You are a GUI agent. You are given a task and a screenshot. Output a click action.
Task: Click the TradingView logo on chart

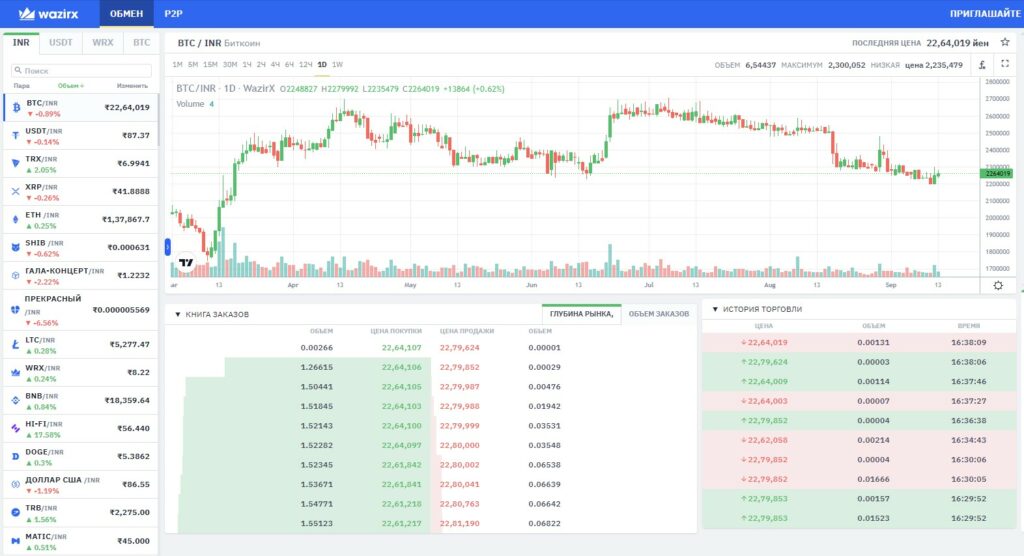(186, 263)
